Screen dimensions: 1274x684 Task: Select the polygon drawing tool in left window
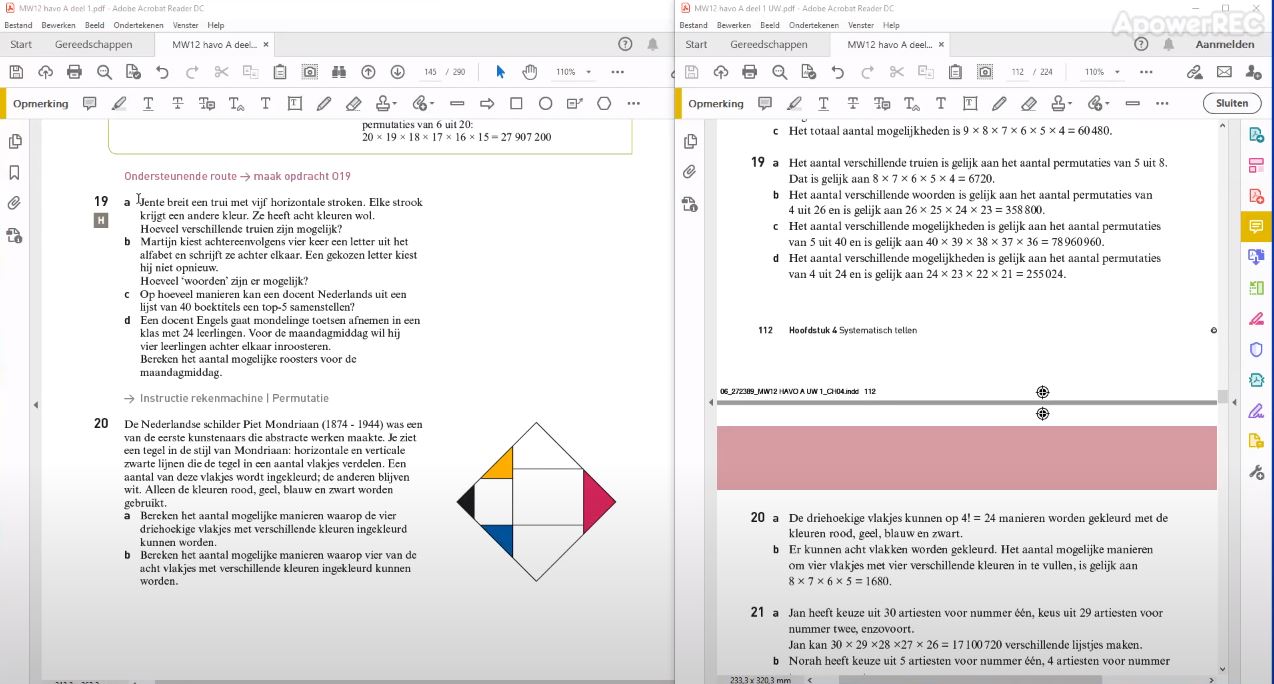pos(604,103)
